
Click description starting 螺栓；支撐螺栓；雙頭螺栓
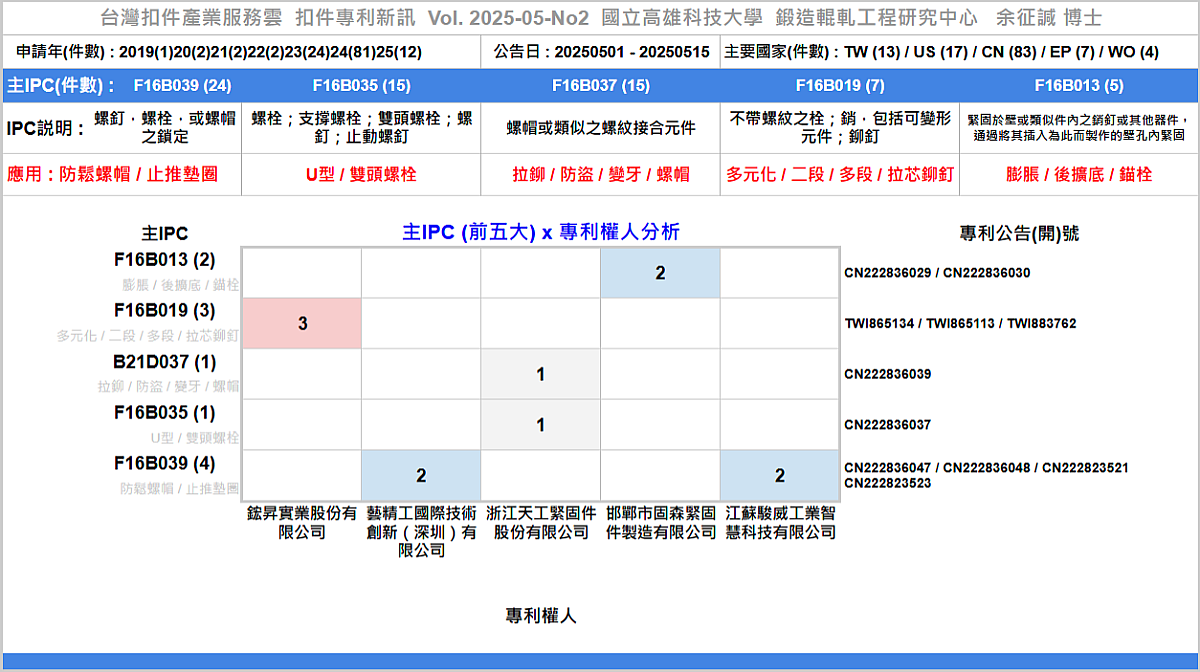[x=361, y=128]
